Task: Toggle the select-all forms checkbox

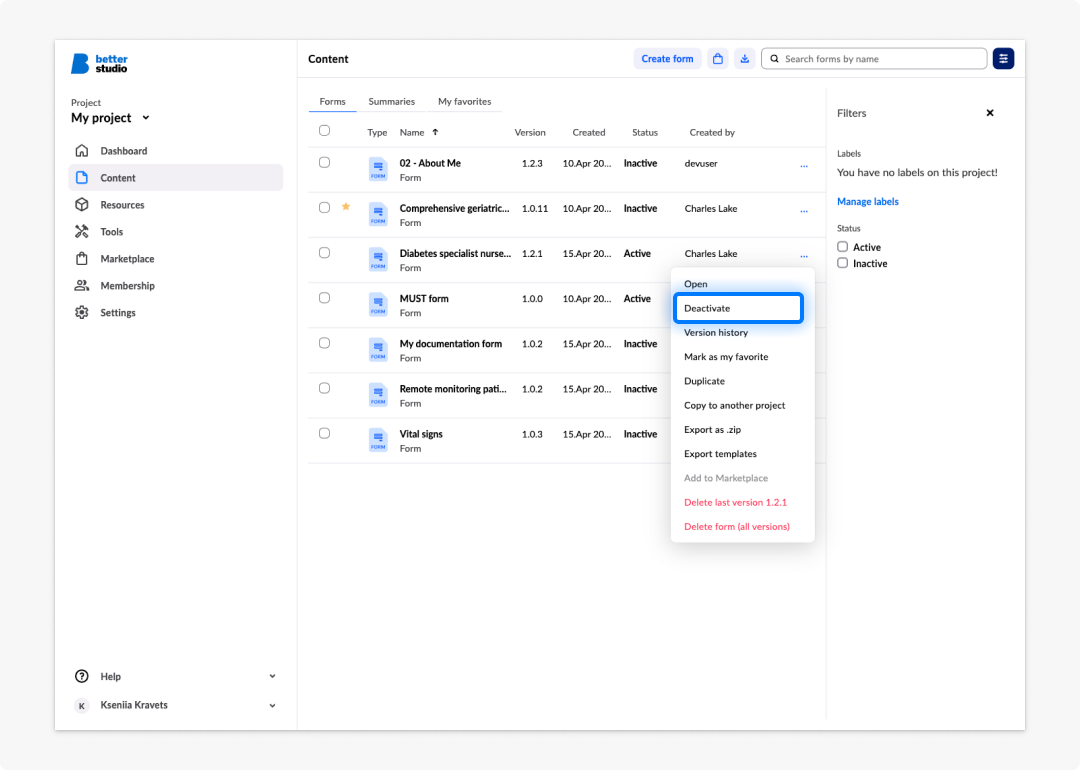Action: [324, 131]
